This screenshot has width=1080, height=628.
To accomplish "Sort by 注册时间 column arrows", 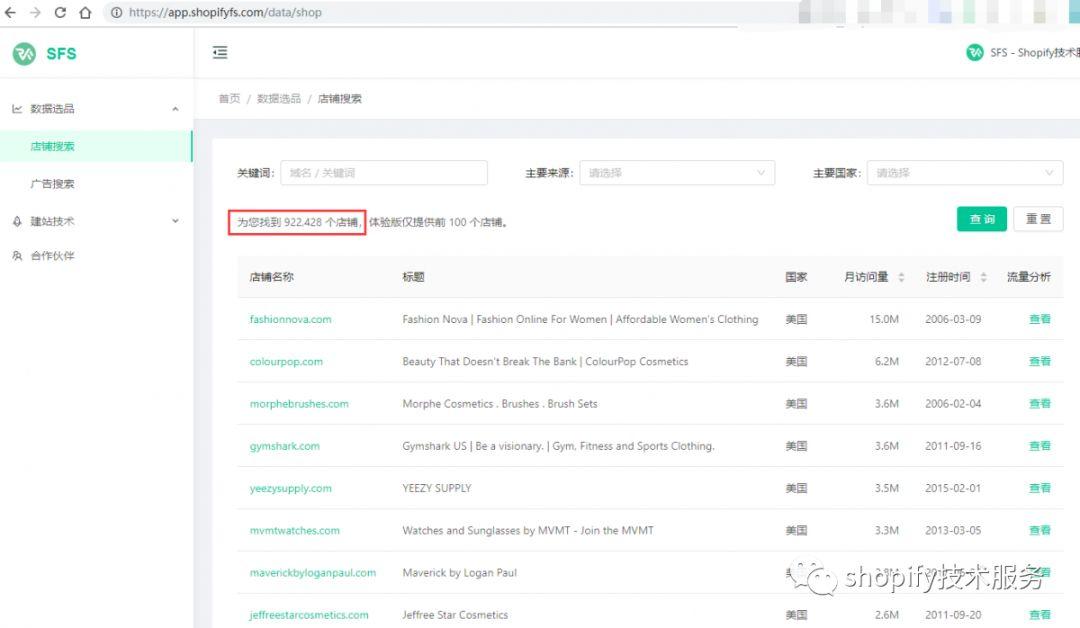I will point(983,277).
